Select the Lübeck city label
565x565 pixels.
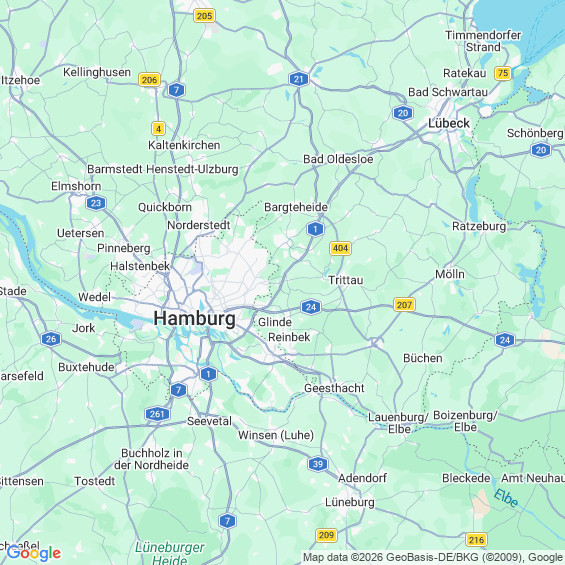click(449, 123)
